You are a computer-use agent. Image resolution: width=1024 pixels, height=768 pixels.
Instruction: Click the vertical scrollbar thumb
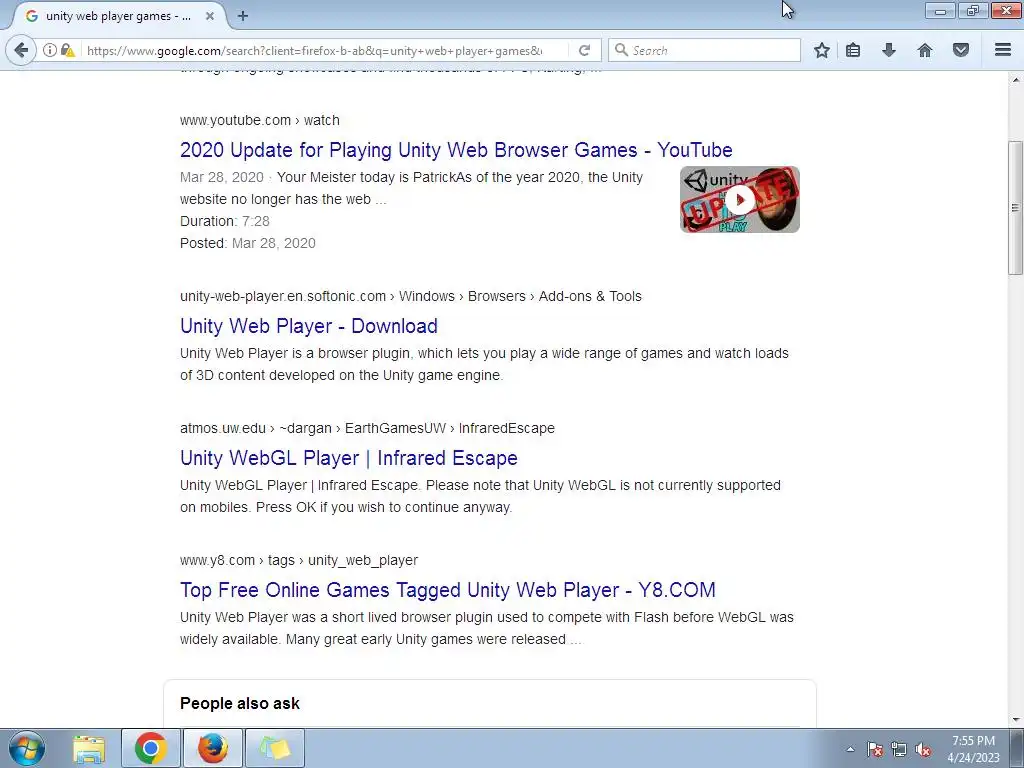(x=1015, y=208)
